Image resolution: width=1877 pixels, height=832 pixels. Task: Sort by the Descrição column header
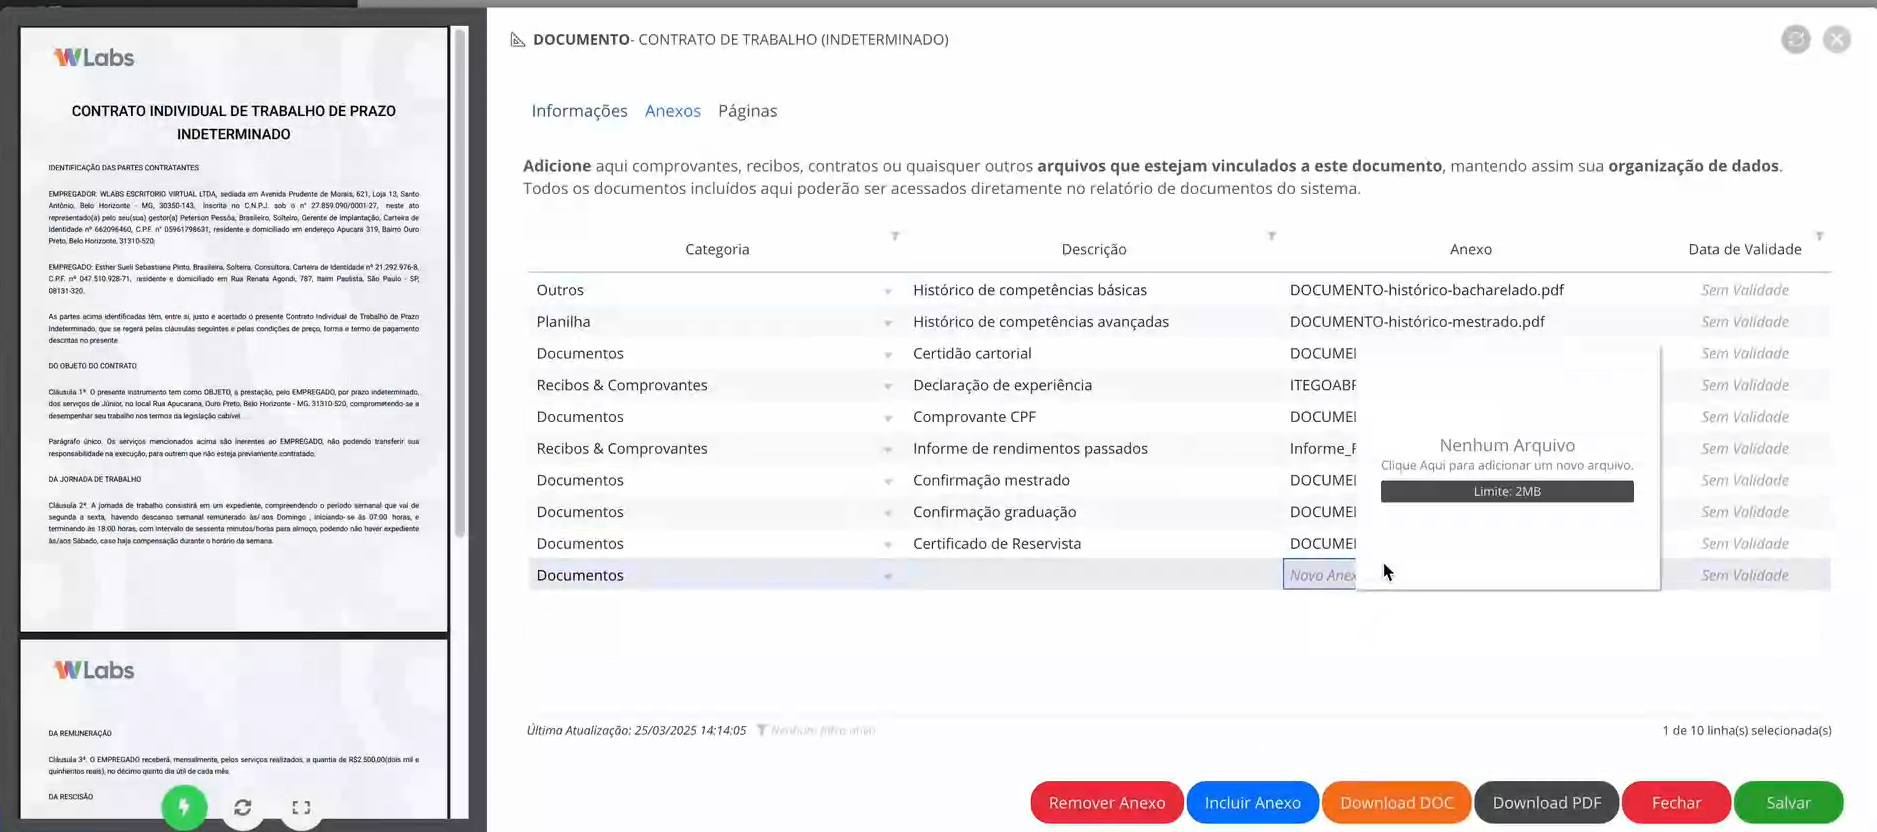1094,249
